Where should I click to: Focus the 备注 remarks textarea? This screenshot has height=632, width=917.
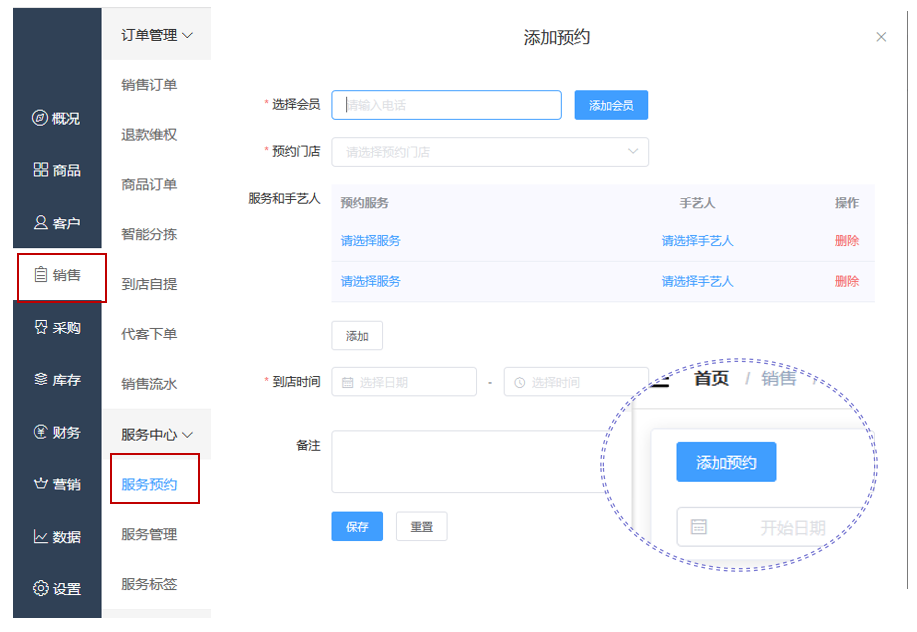pos(468,462)
